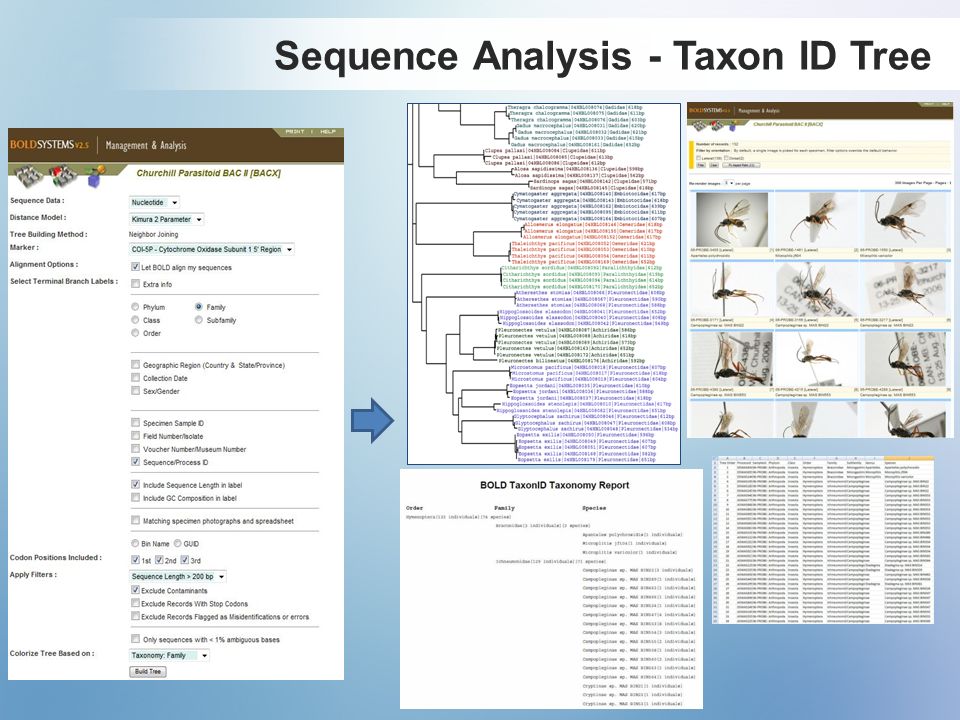960x720 pixels.
Task: Enable the Collection Date checkbox
Action: (x=135, y=378)
